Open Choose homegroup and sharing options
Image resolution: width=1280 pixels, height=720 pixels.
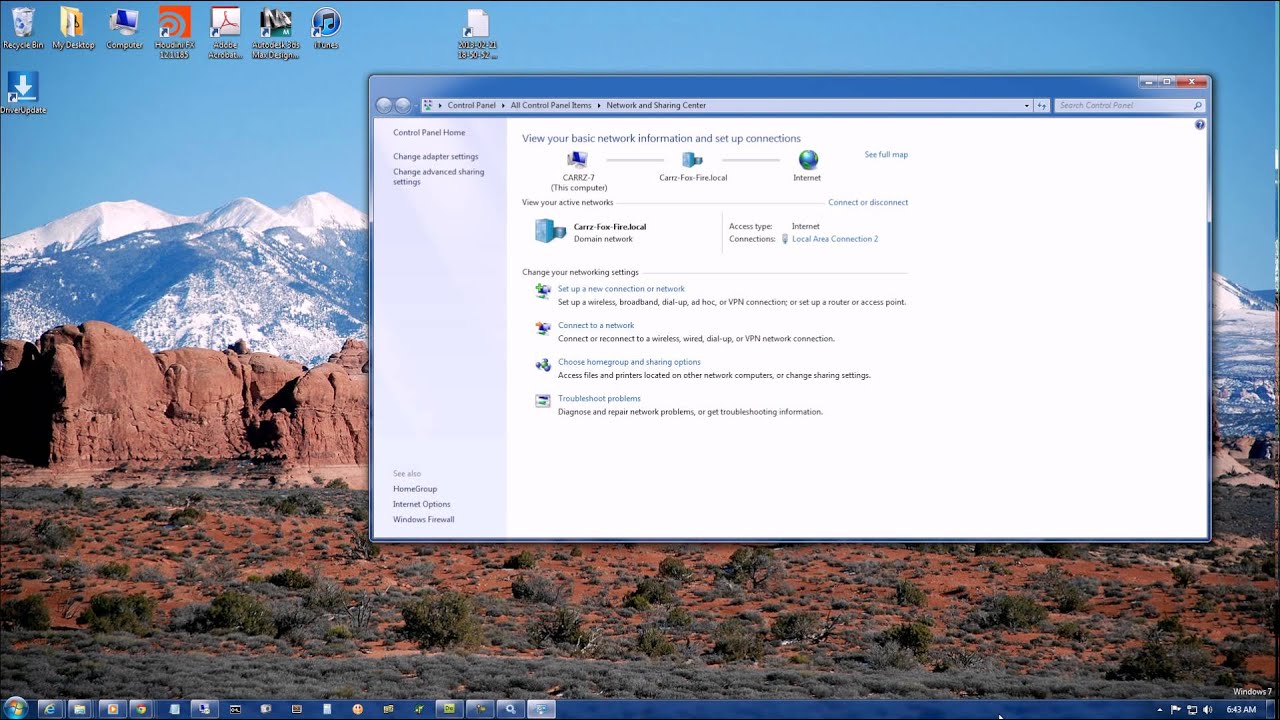(629, 362)
